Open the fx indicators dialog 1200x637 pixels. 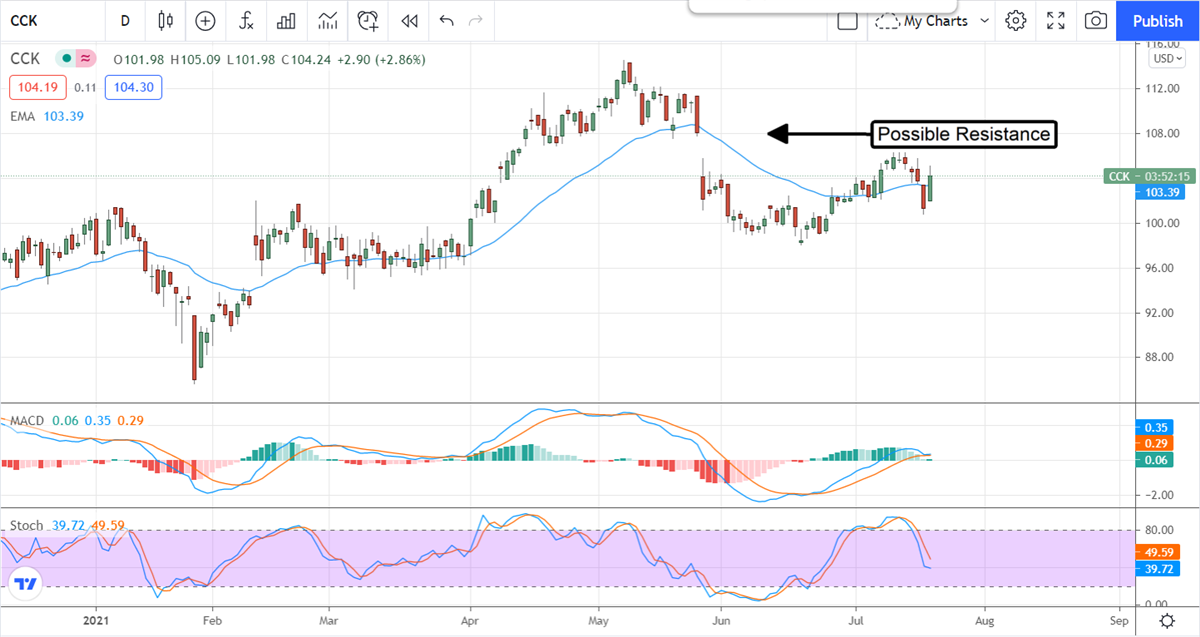click(x=246, y=20)
